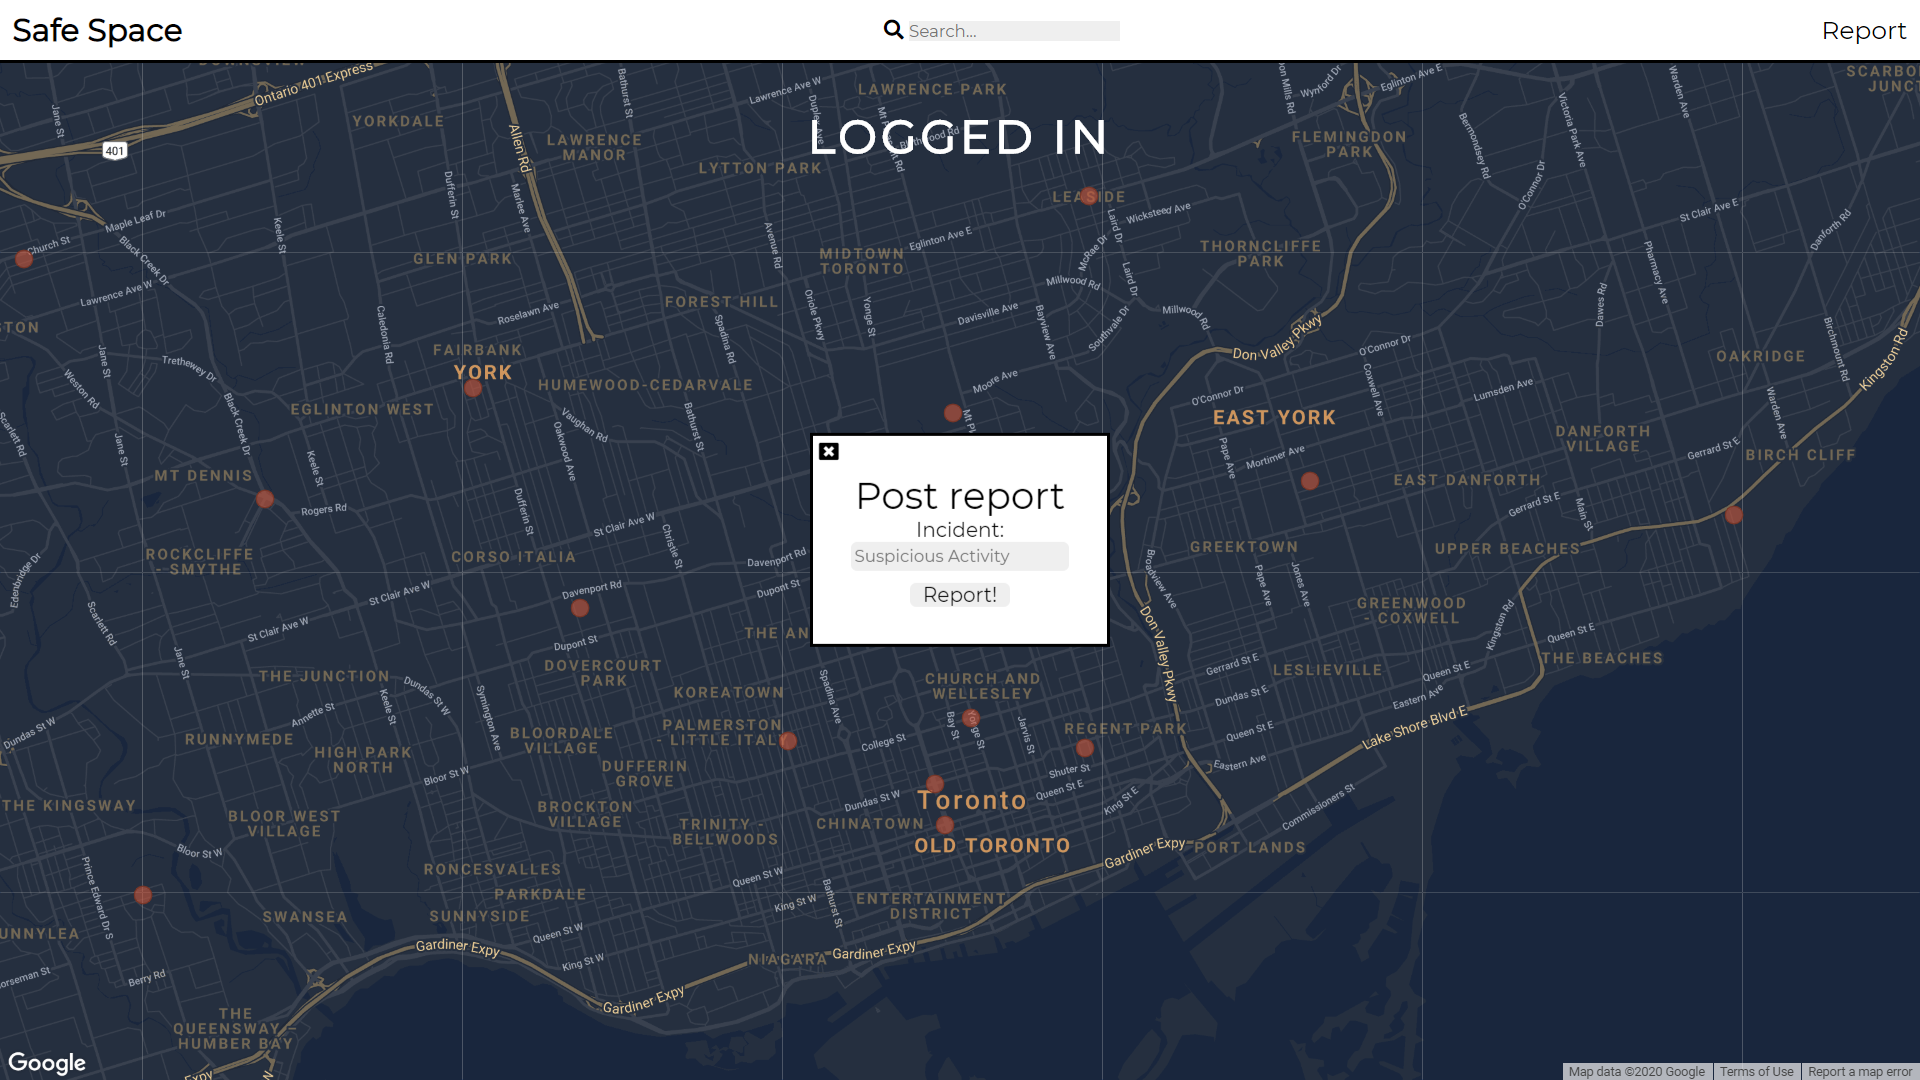Click incident marker near Little Italy
1920x1080 pixels.
(x=788, y=741)
